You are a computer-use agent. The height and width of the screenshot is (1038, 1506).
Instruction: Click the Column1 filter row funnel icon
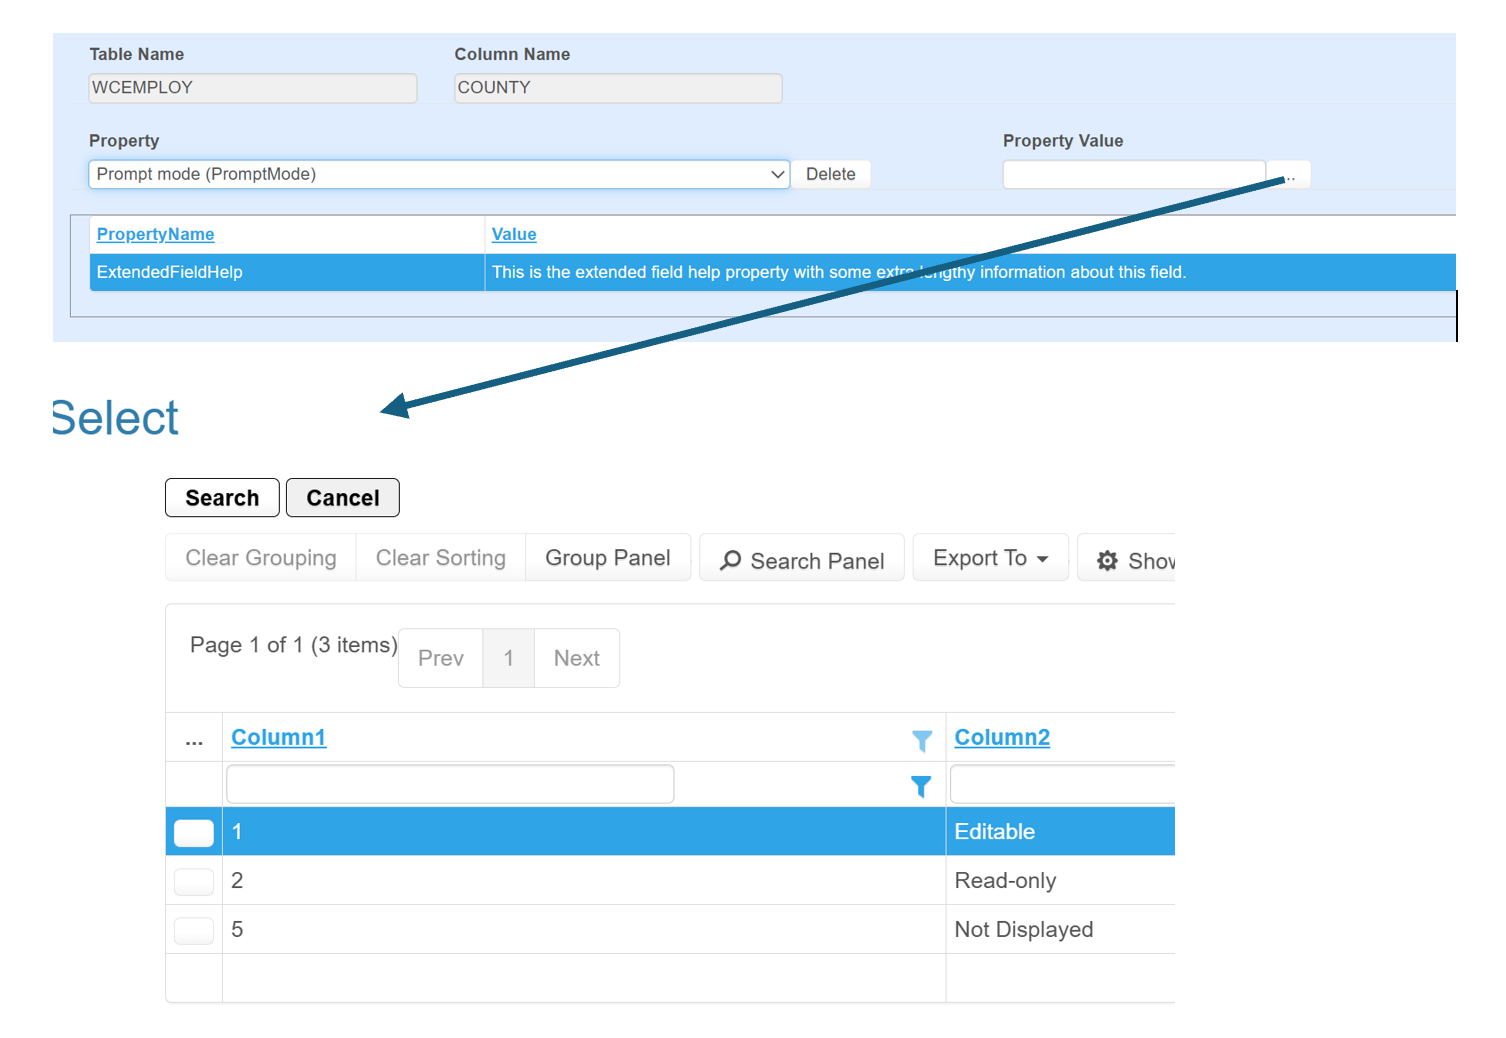pyautogui.click(x=921, y=787)
